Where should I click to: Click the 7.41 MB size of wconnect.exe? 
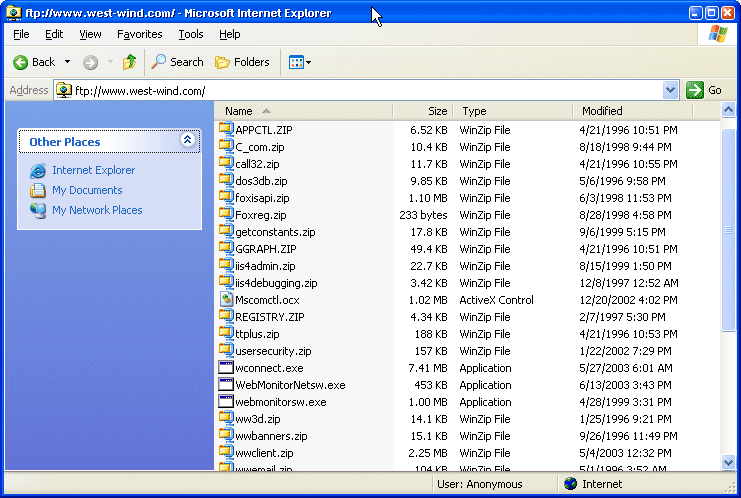(428, 368)
